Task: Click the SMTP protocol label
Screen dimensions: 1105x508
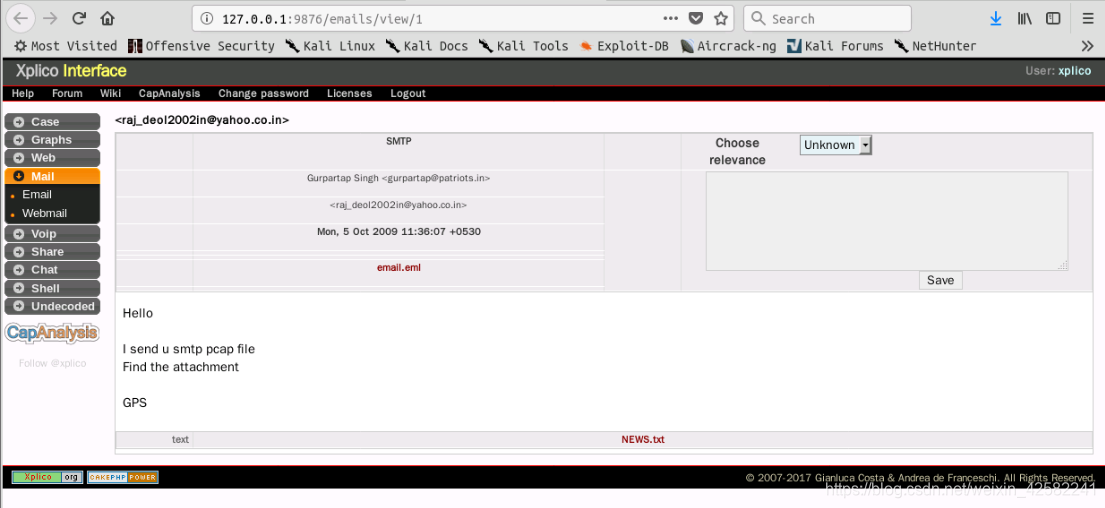Action: tap(398, 141)
